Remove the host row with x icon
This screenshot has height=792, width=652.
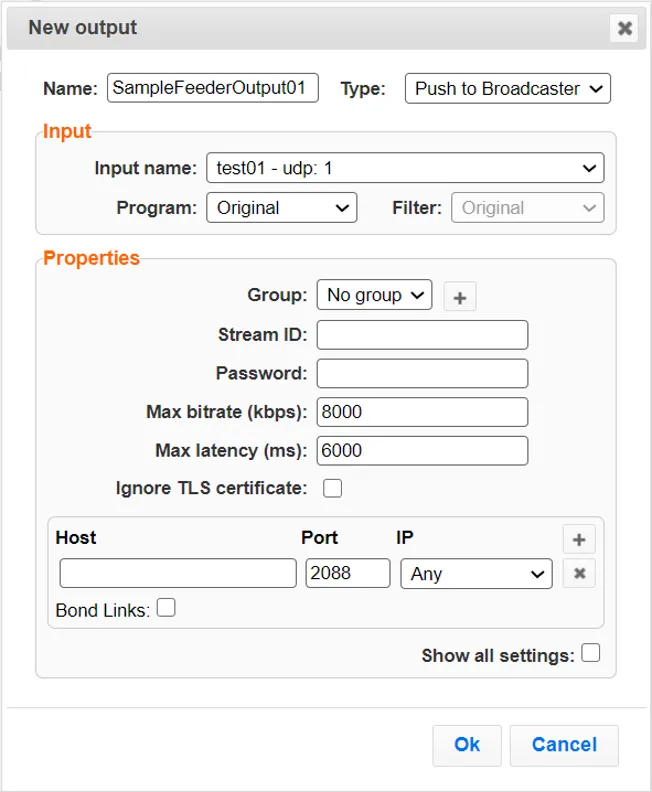pyautogui.click(x=578, y=573)
